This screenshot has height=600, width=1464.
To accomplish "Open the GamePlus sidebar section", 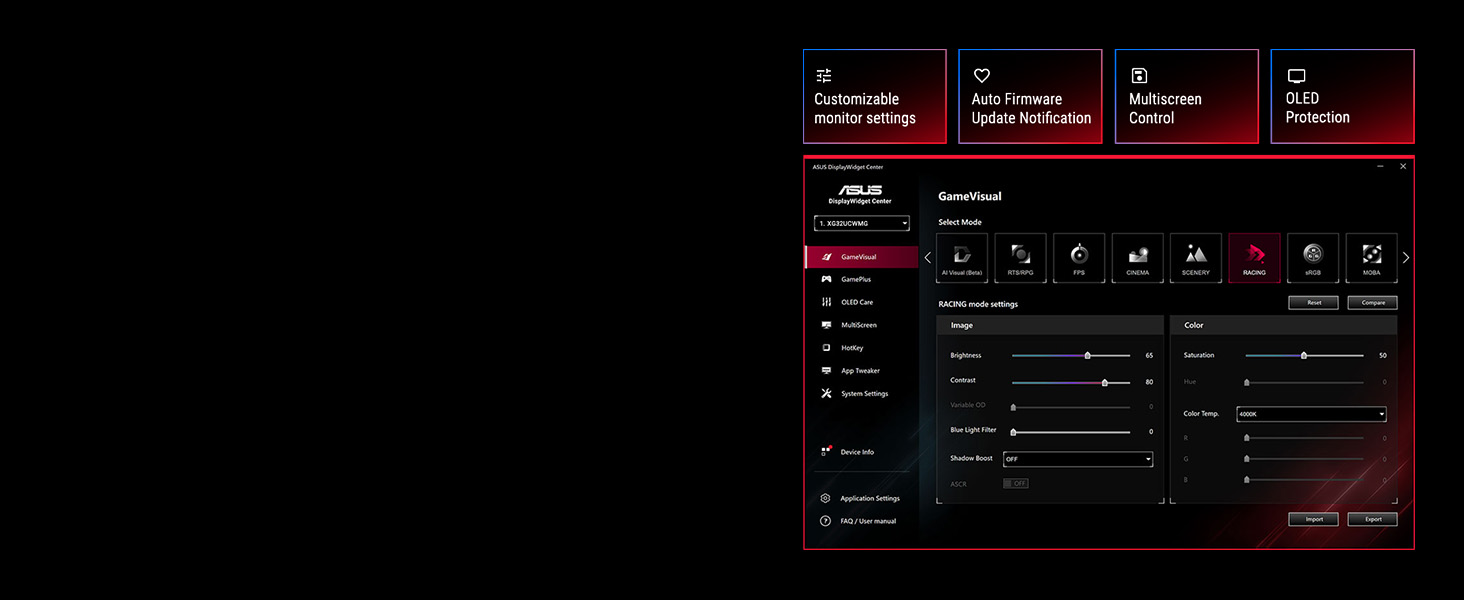I will (862, 279).
